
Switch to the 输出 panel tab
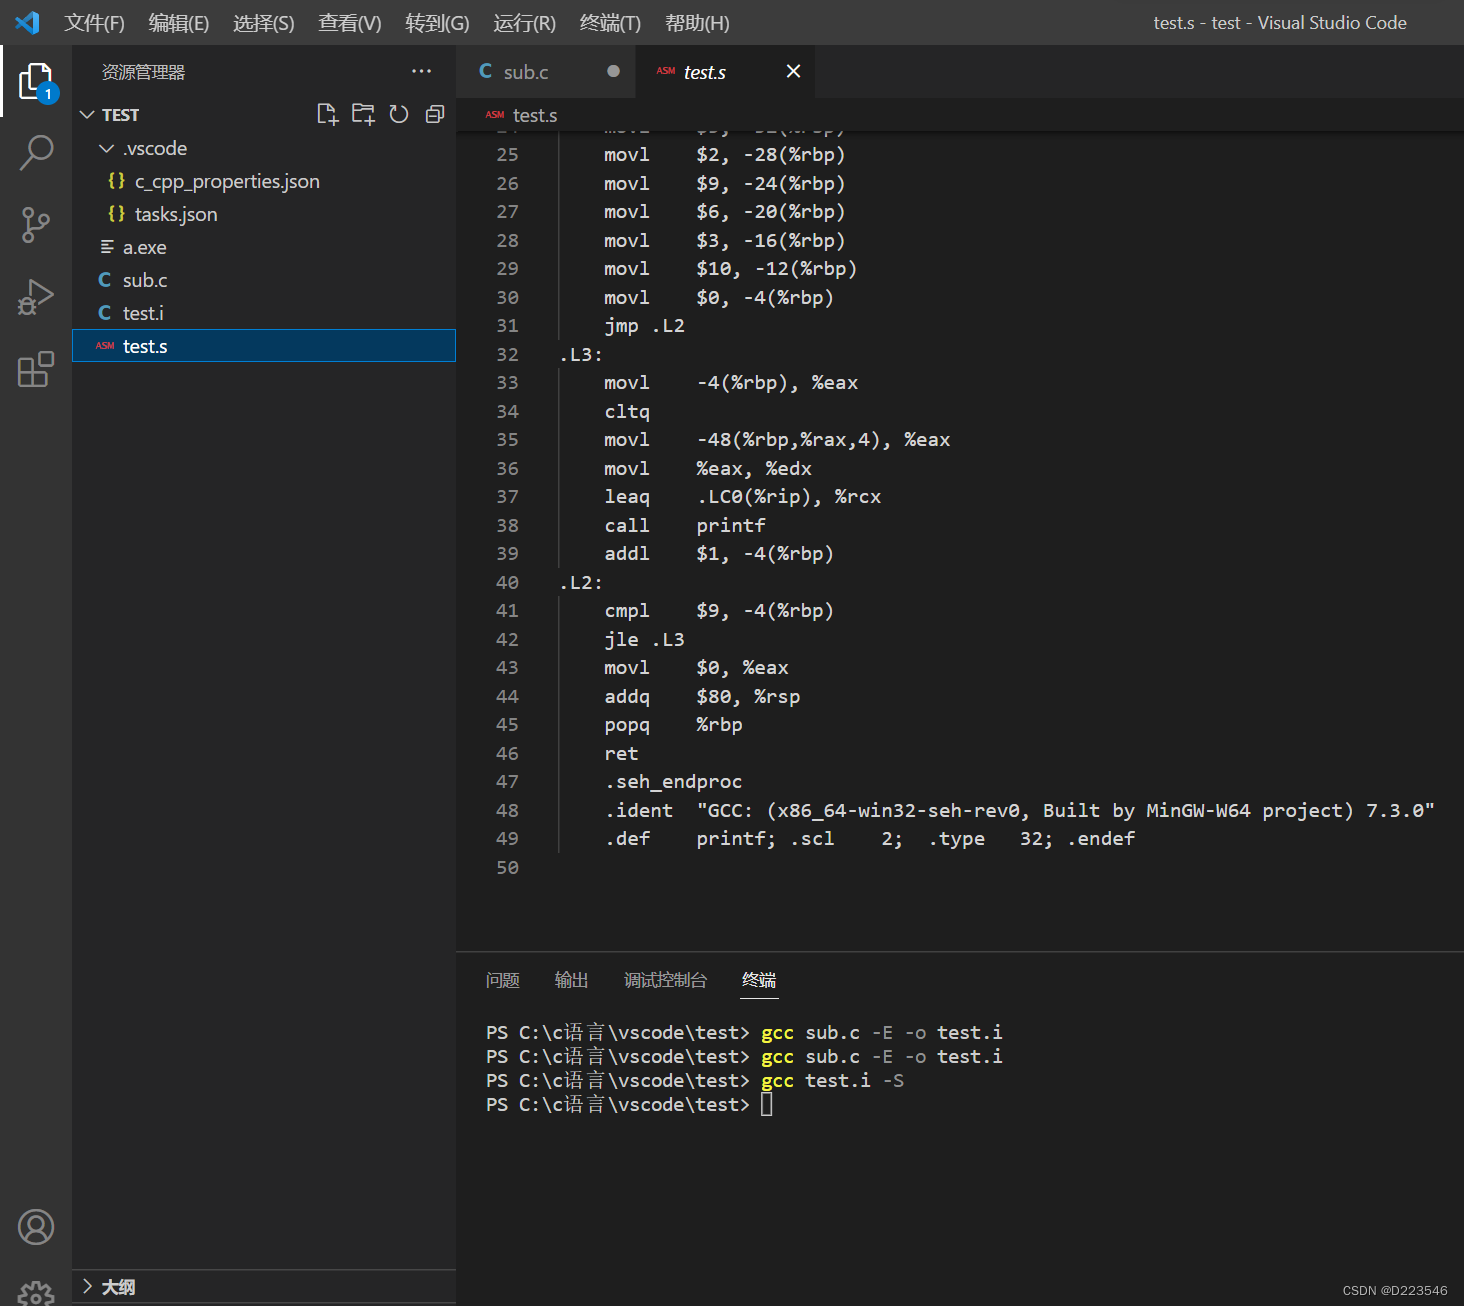click(572, 980)
